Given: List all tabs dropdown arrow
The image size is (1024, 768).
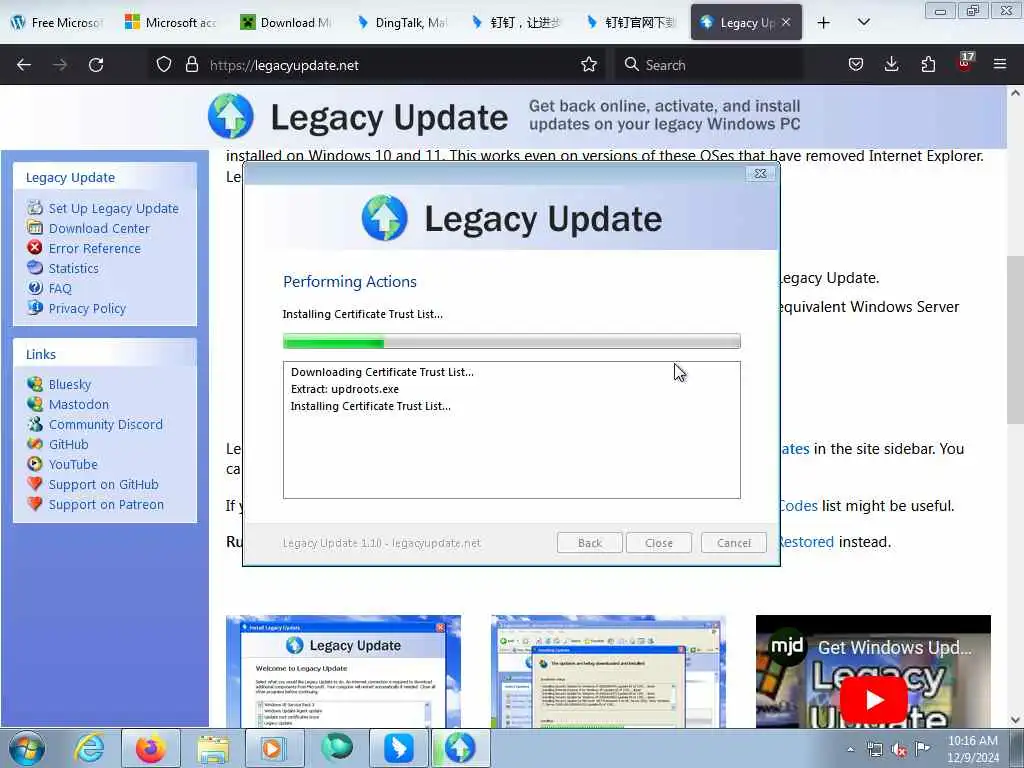Looking at the screenshot, I should coord(863,23).
